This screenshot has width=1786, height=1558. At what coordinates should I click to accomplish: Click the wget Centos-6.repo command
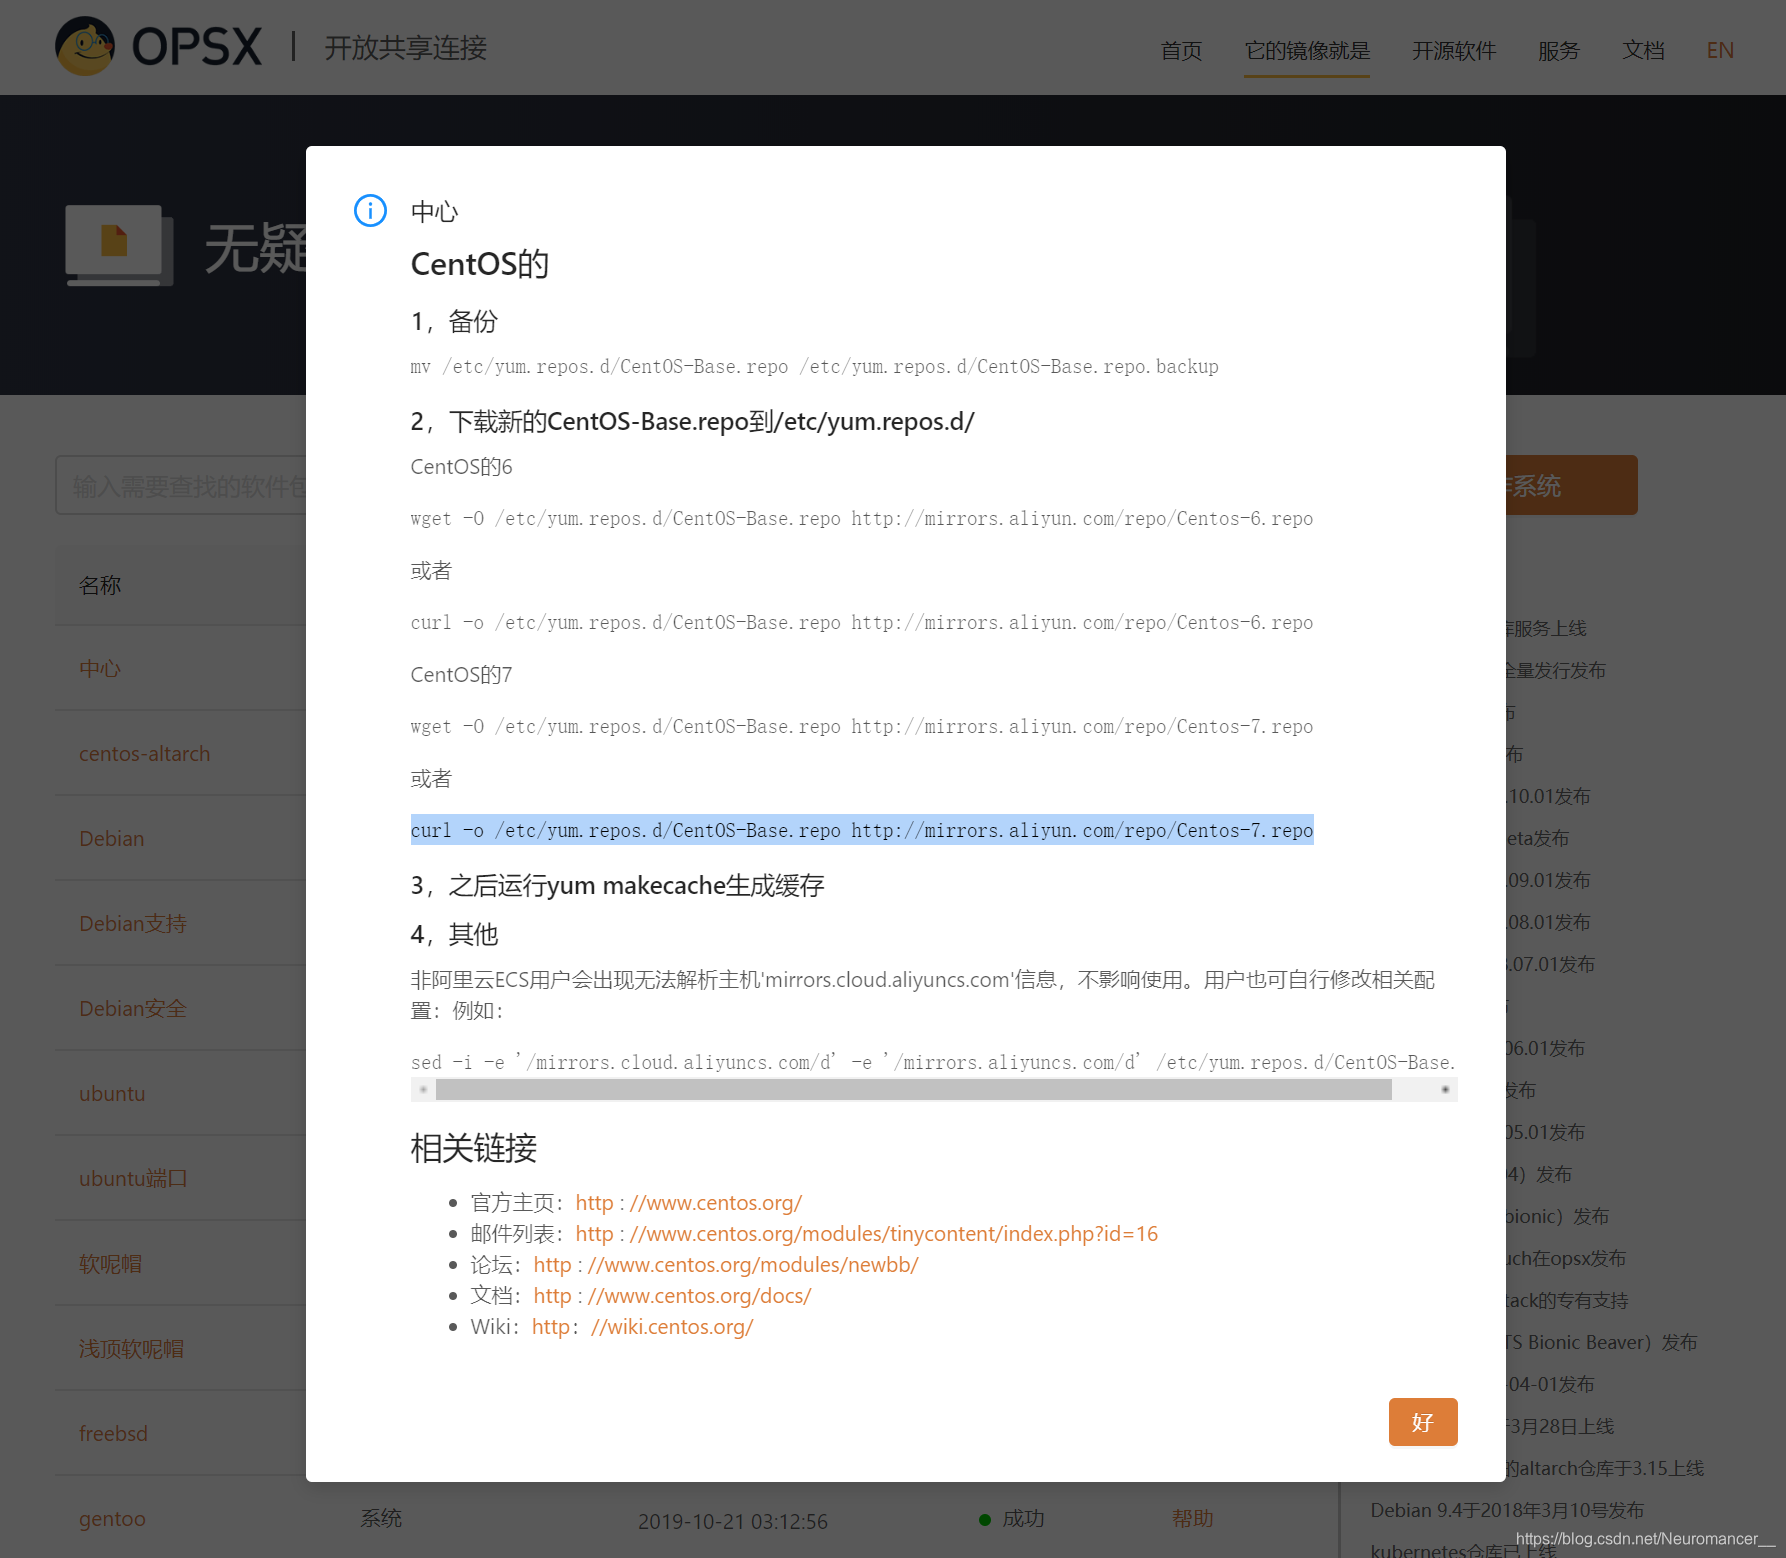pos(862,518)
